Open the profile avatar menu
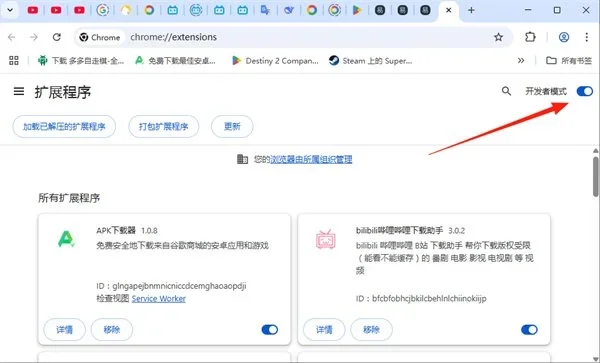This screenshot has height=363, width=600. 564,37
